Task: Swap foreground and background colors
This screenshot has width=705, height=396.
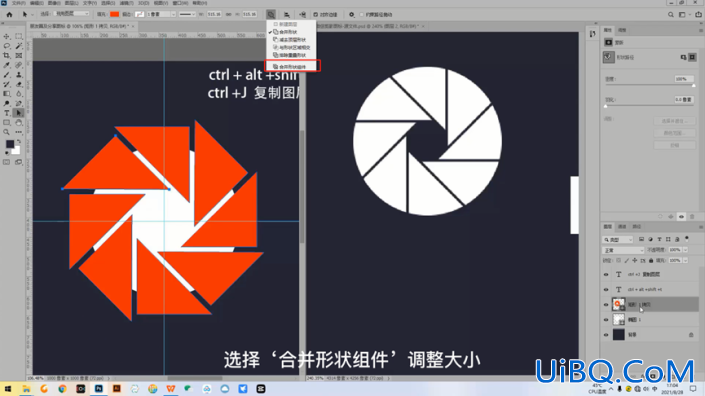Action: (19, 142)
